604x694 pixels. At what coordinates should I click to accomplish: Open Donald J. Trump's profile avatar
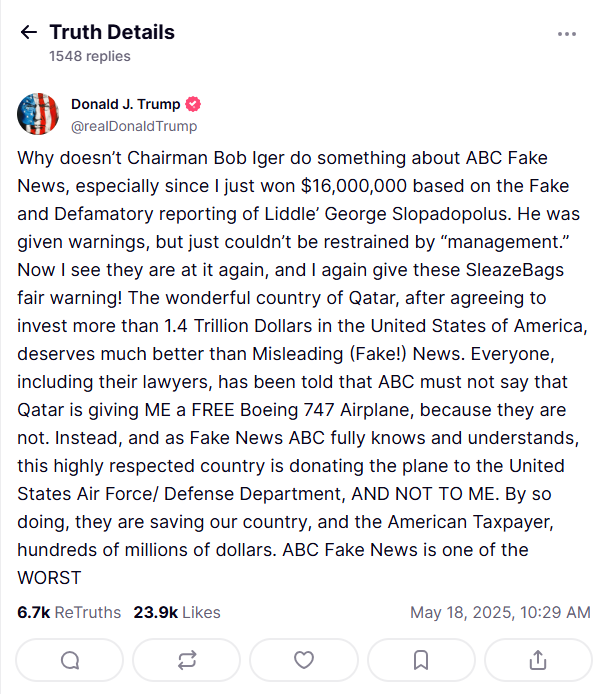point(38,114)
